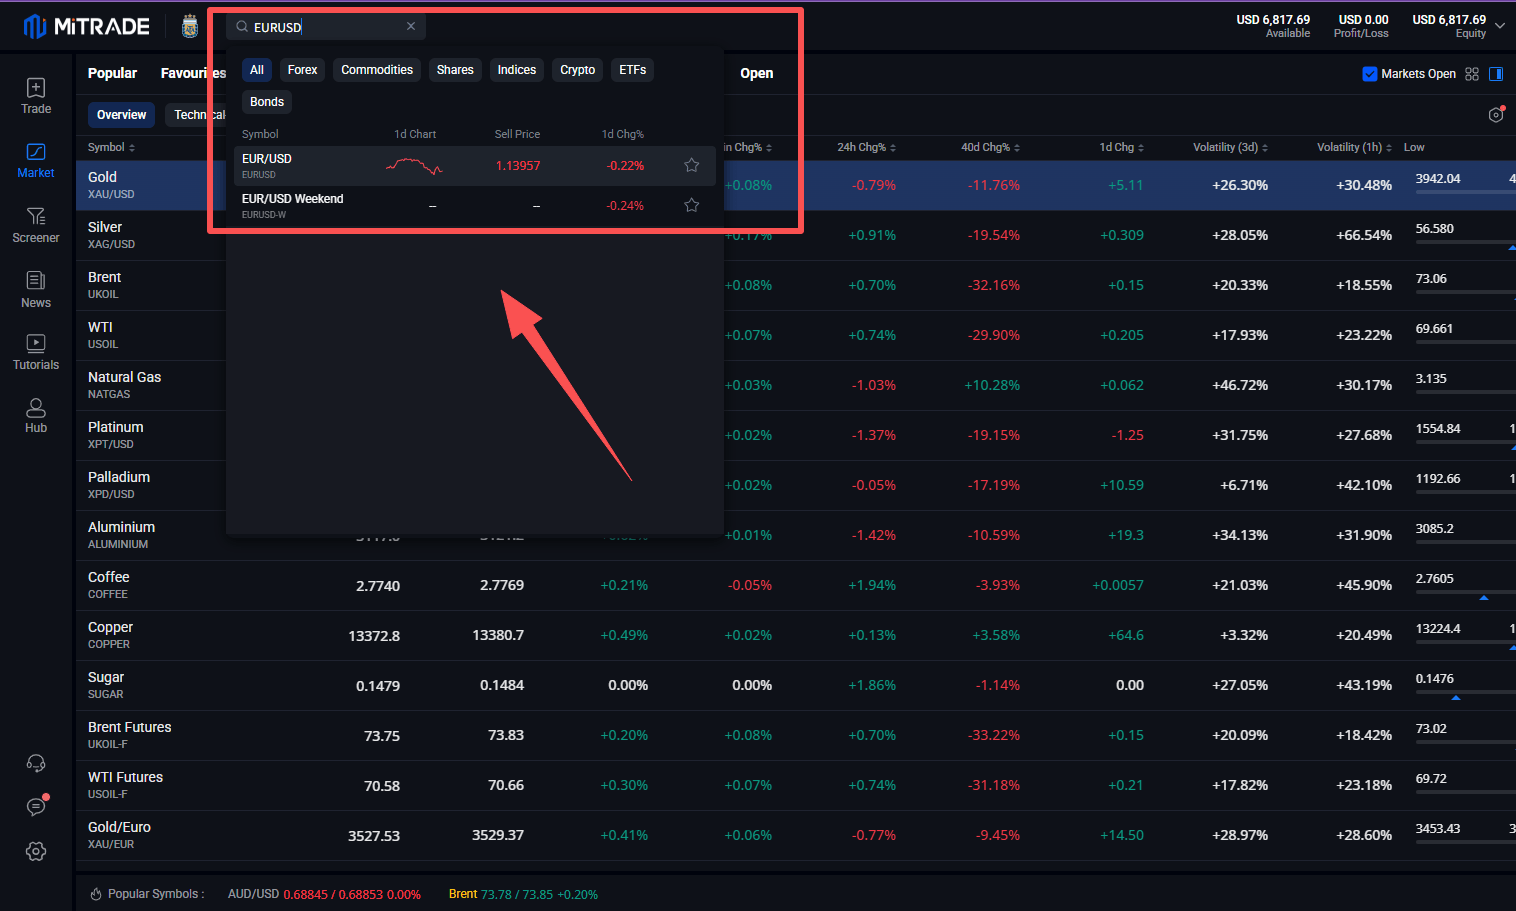
Task: Filter search results by Bonds
Action: point(267,102)
